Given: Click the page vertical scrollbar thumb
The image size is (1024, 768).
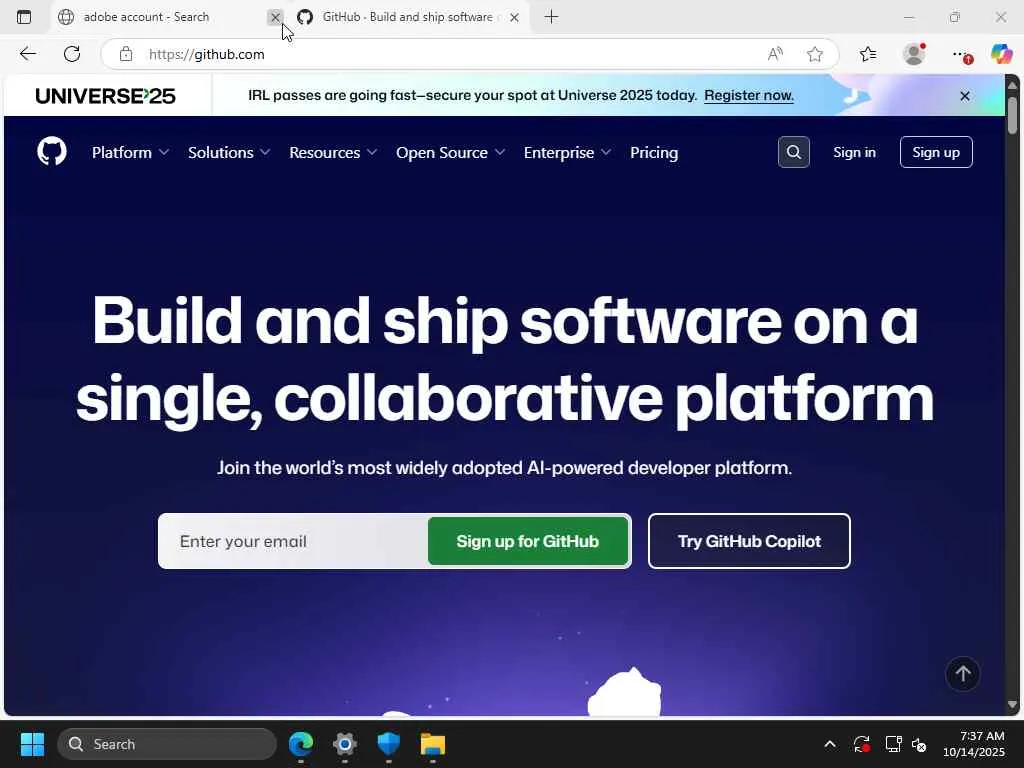Looking at the screenshot, I should tap(1012, 116).
